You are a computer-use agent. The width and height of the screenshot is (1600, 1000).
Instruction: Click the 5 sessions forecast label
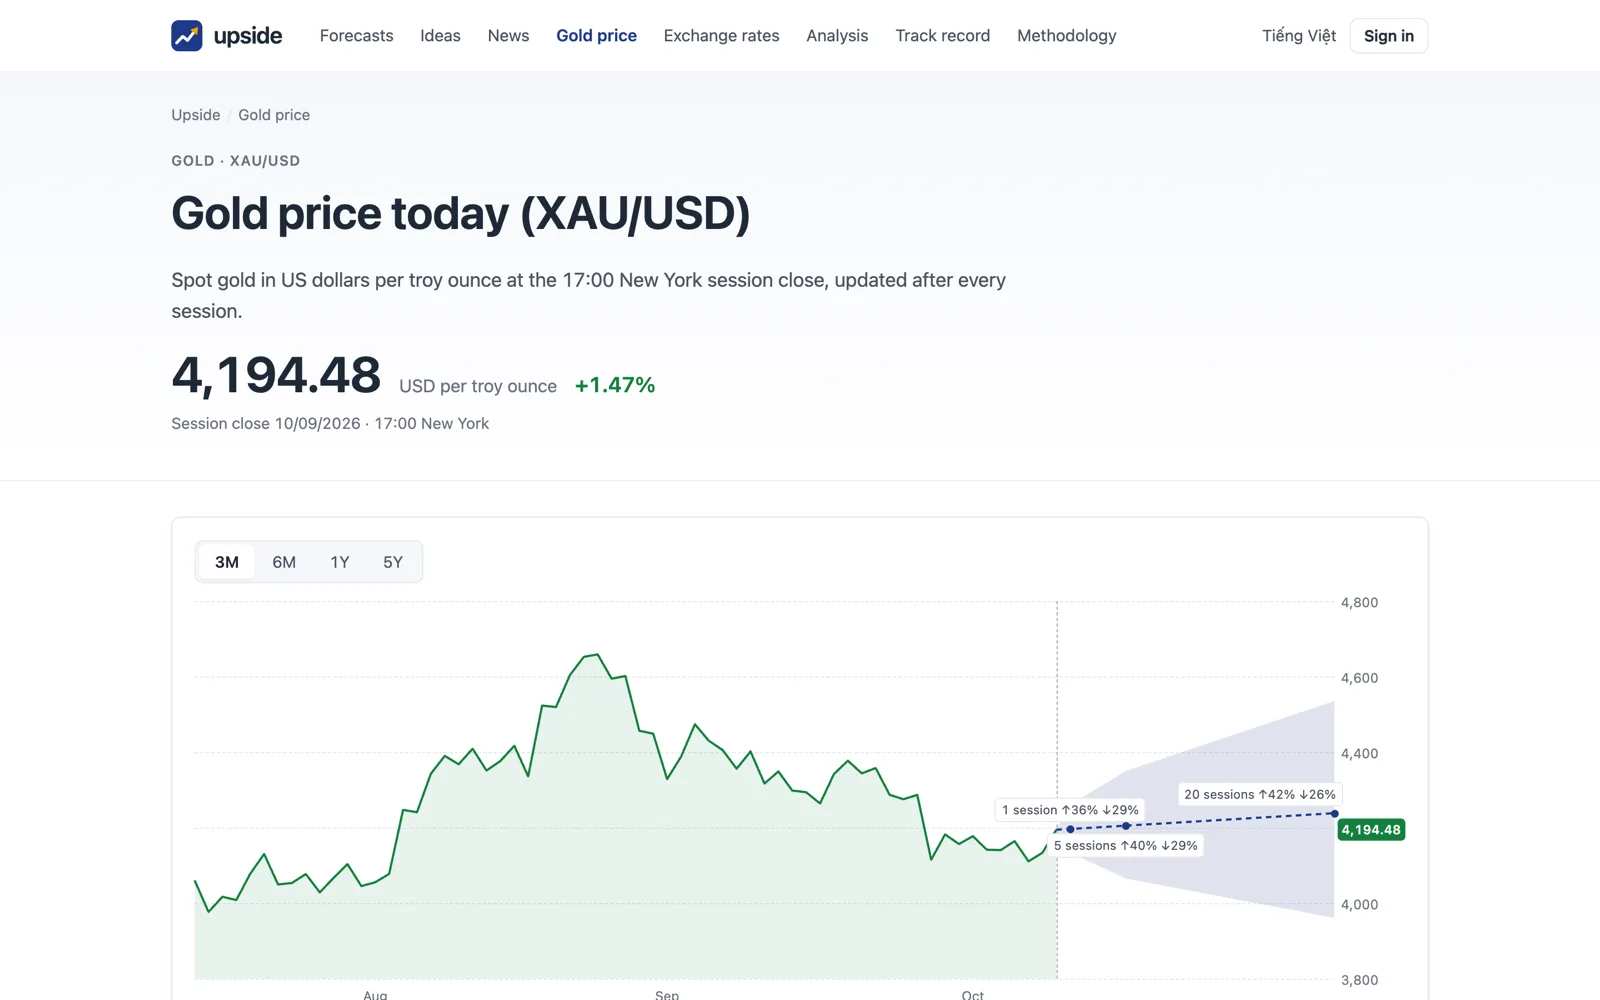click(x=1126, y=845)
